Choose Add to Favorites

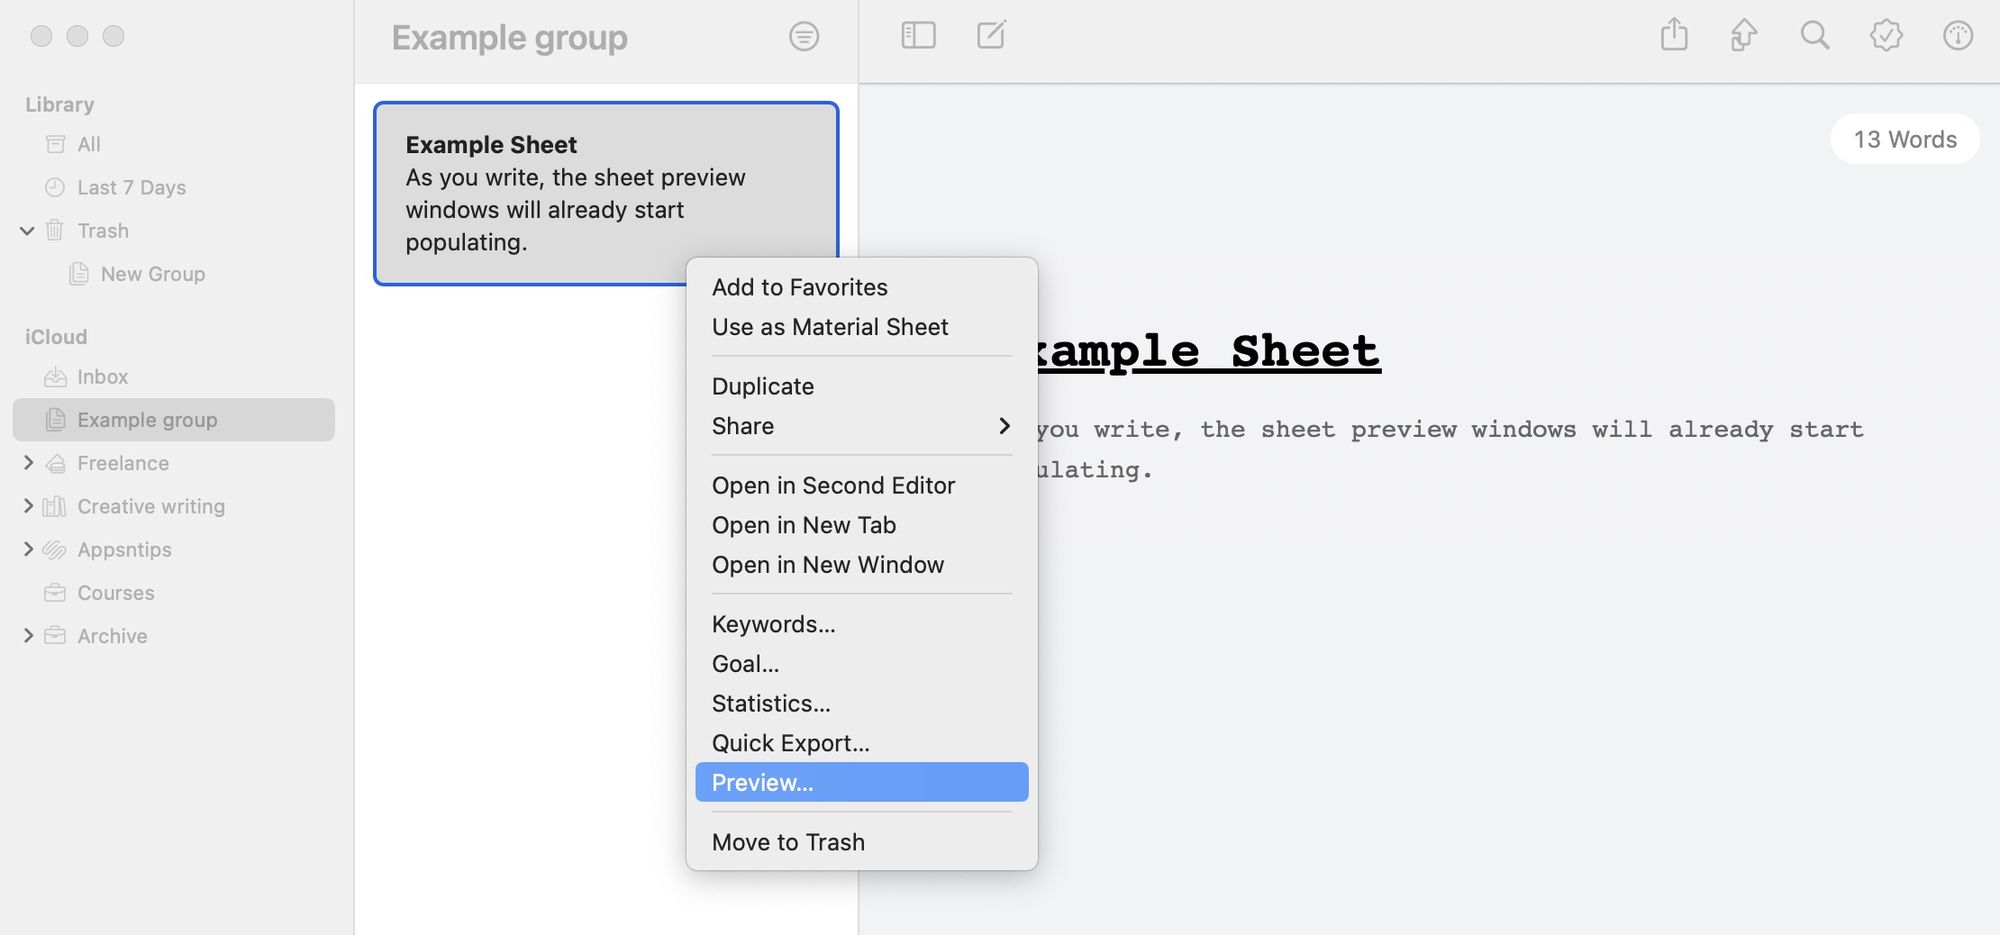799,287
